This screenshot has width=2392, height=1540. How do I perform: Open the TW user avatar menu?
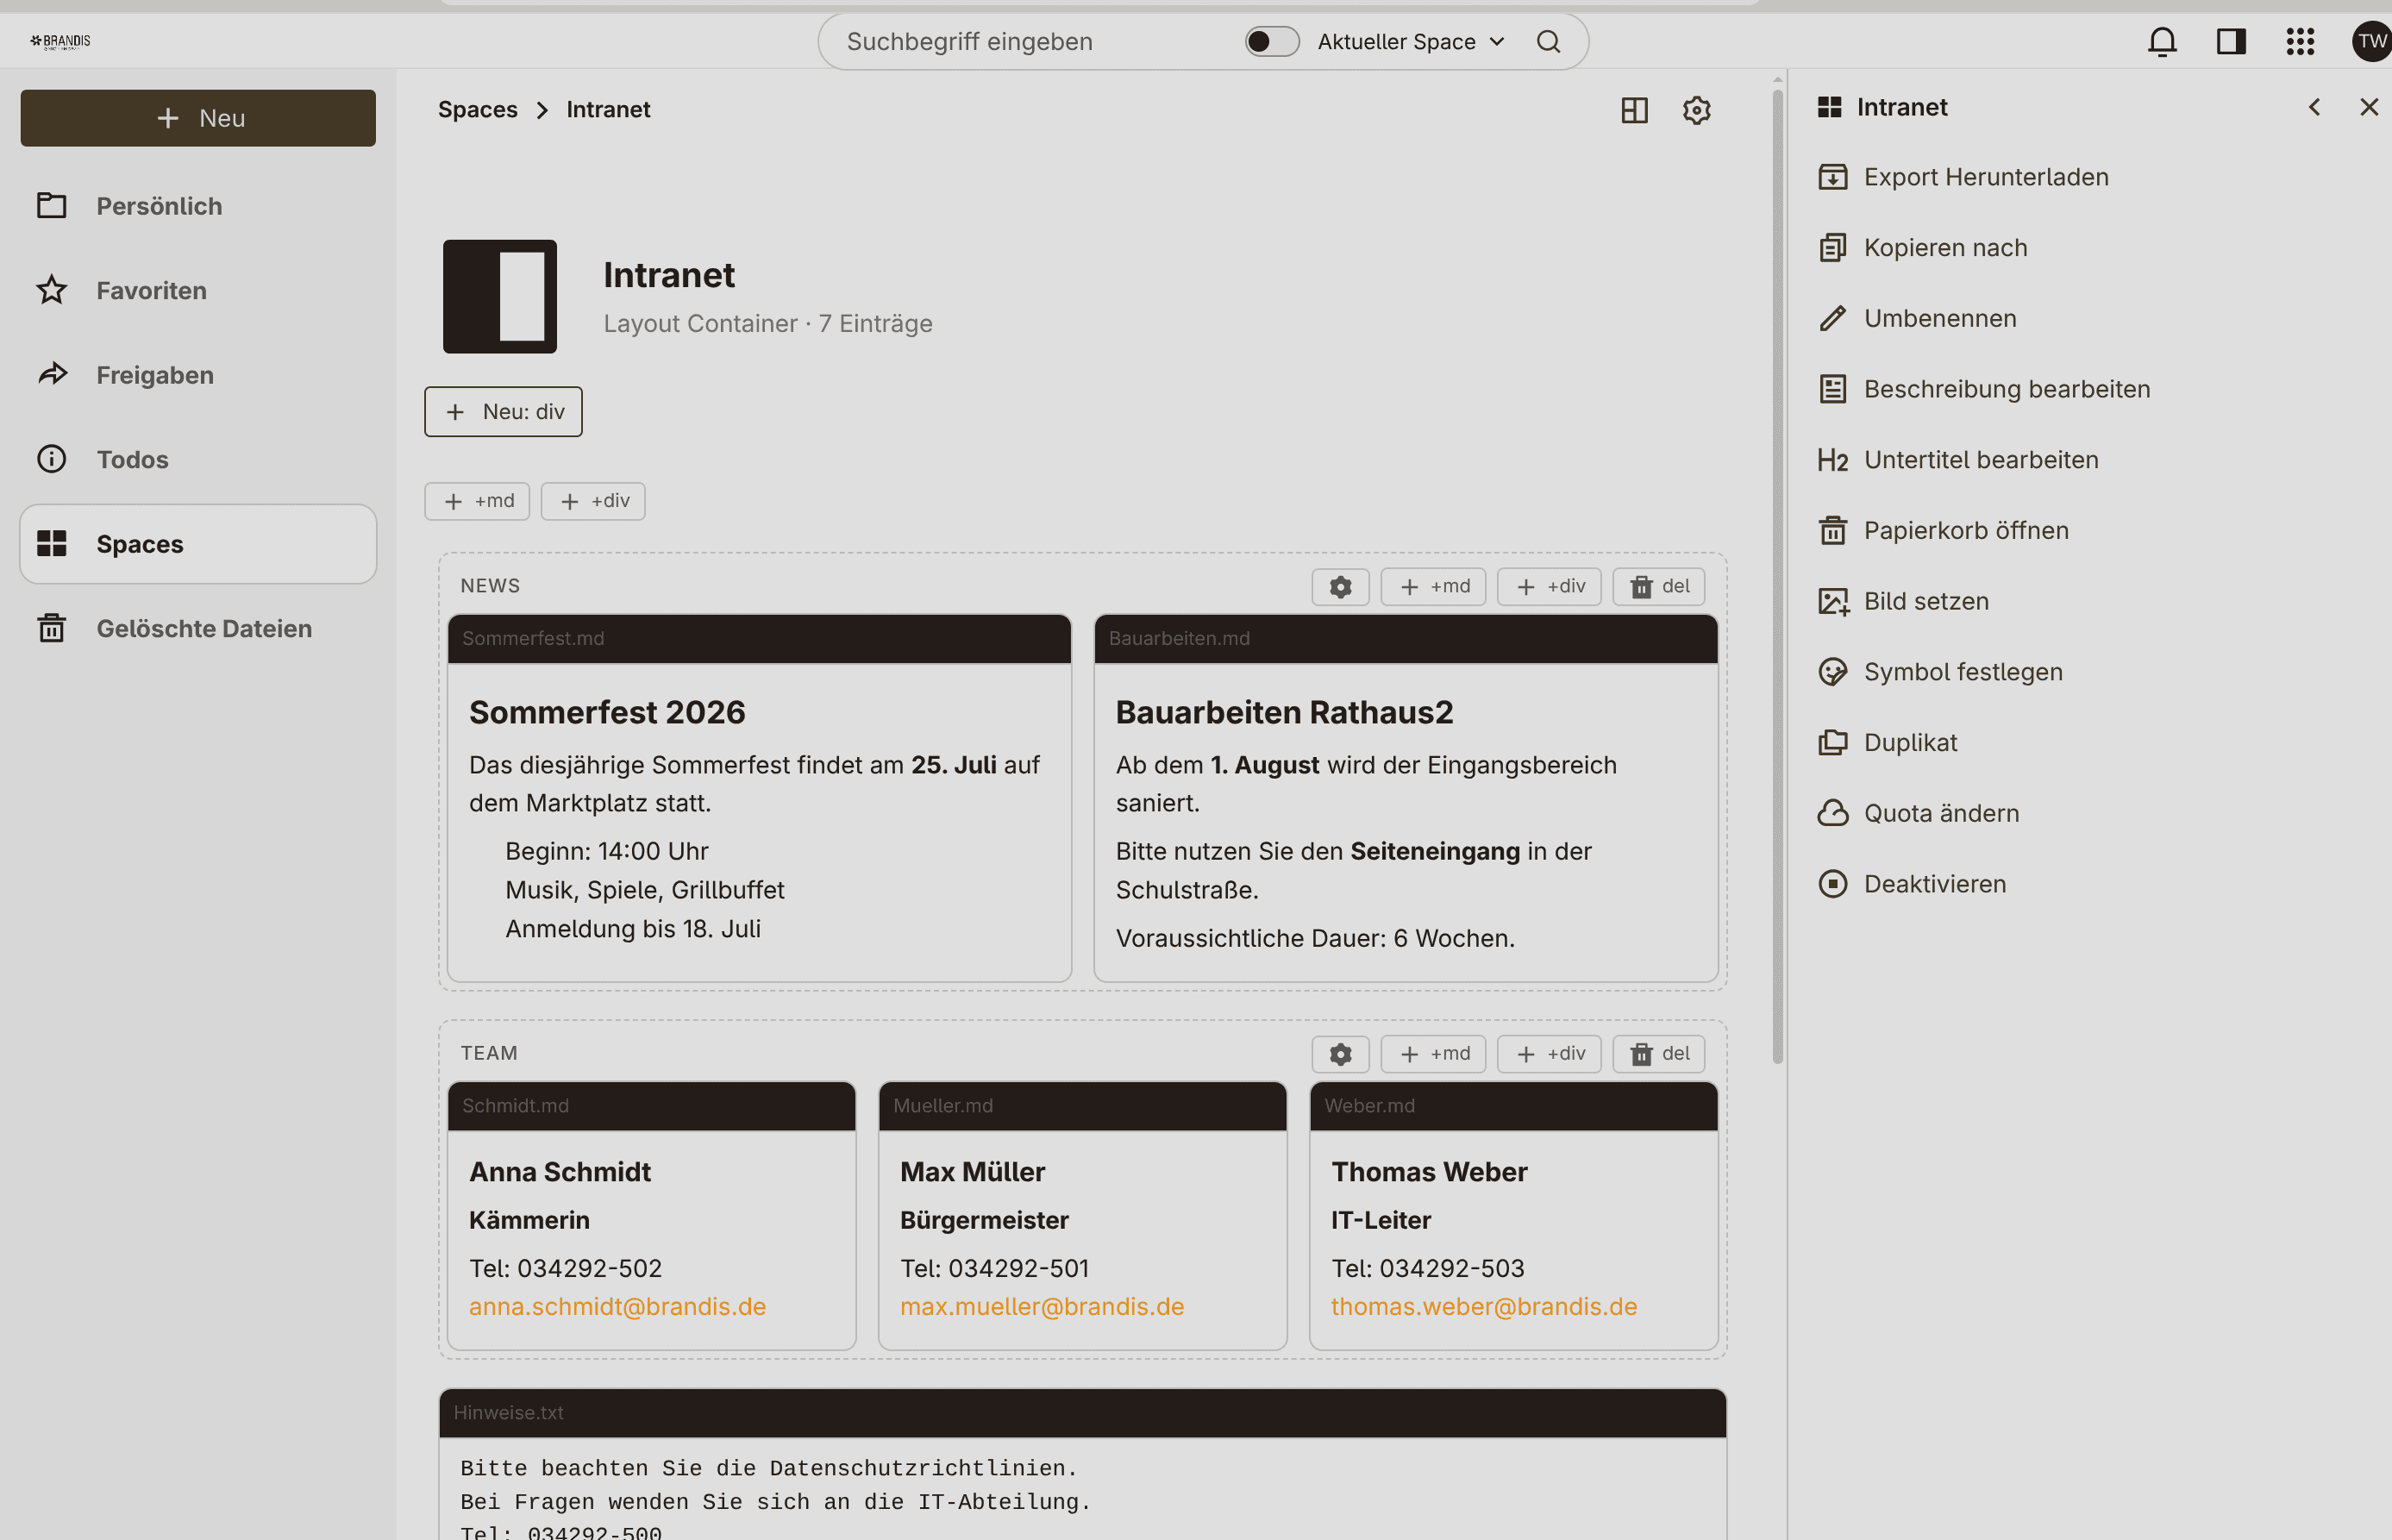coord(2371,41)
